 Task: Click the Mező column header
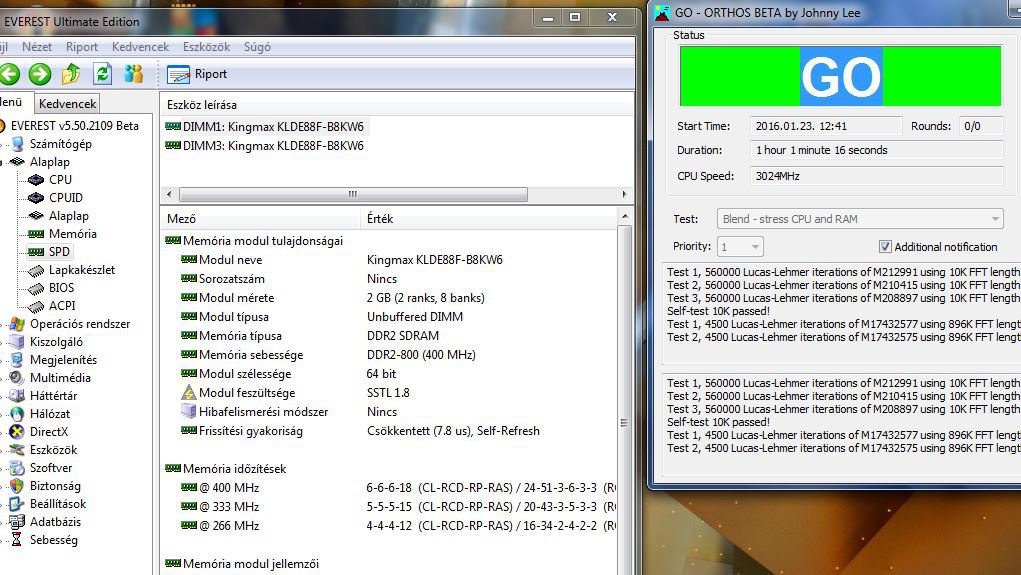260,219
